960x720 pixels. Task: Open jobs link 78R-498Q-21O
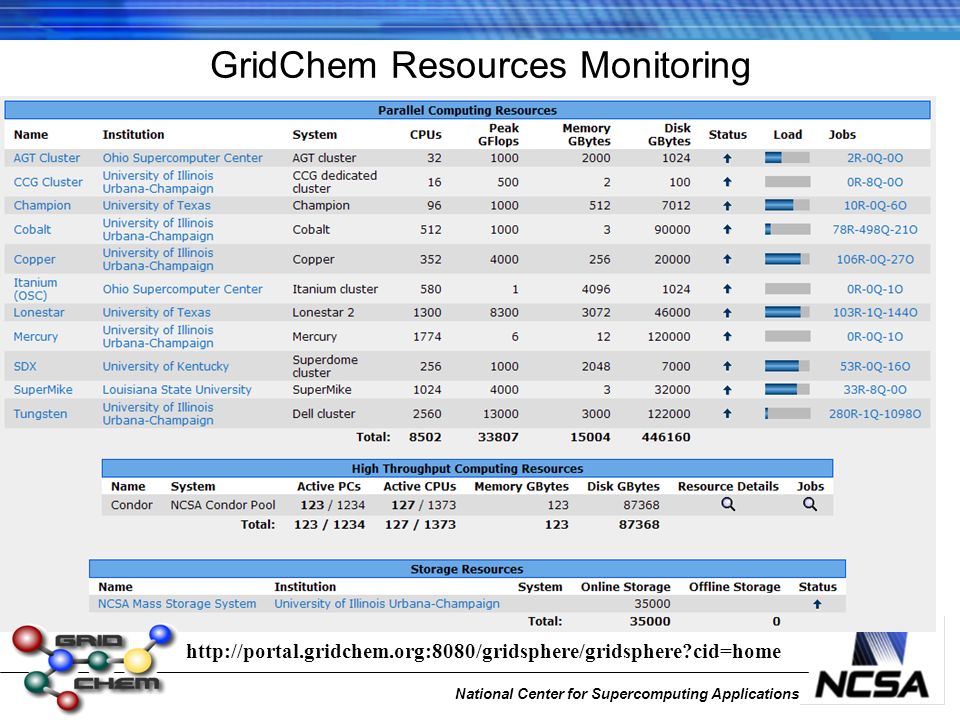pos(875,230)
